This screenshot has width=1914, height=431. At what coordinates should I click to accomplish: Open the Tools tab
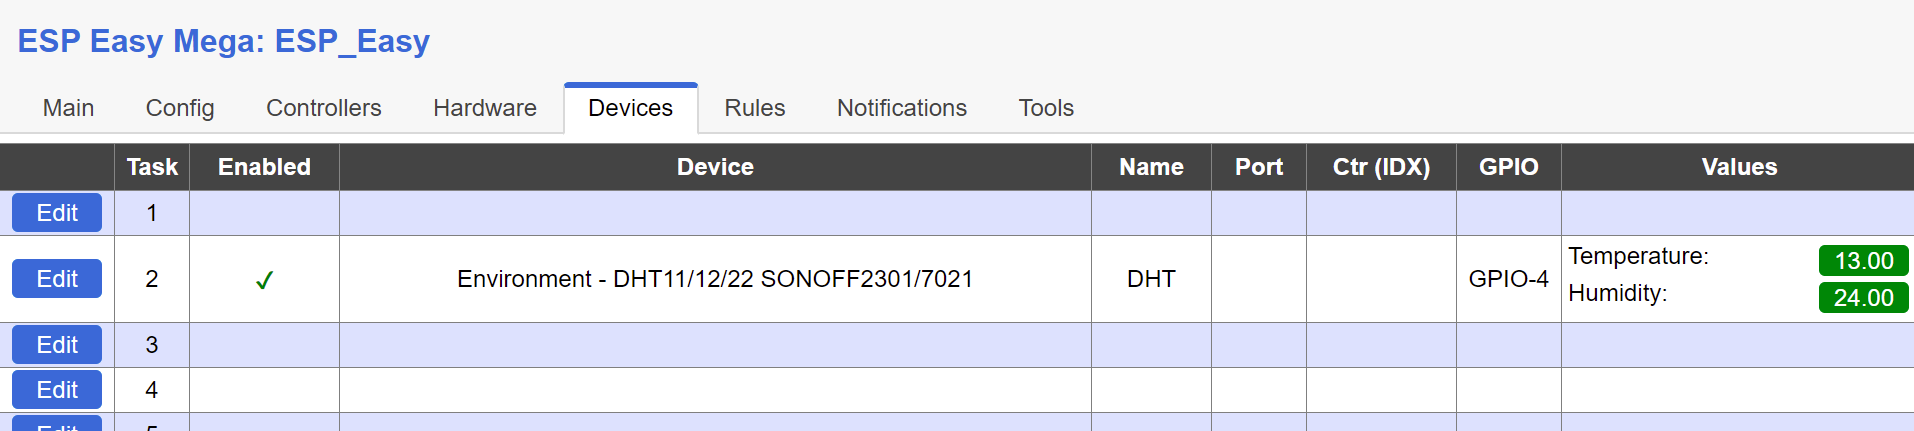click(x=1045, y=108)
